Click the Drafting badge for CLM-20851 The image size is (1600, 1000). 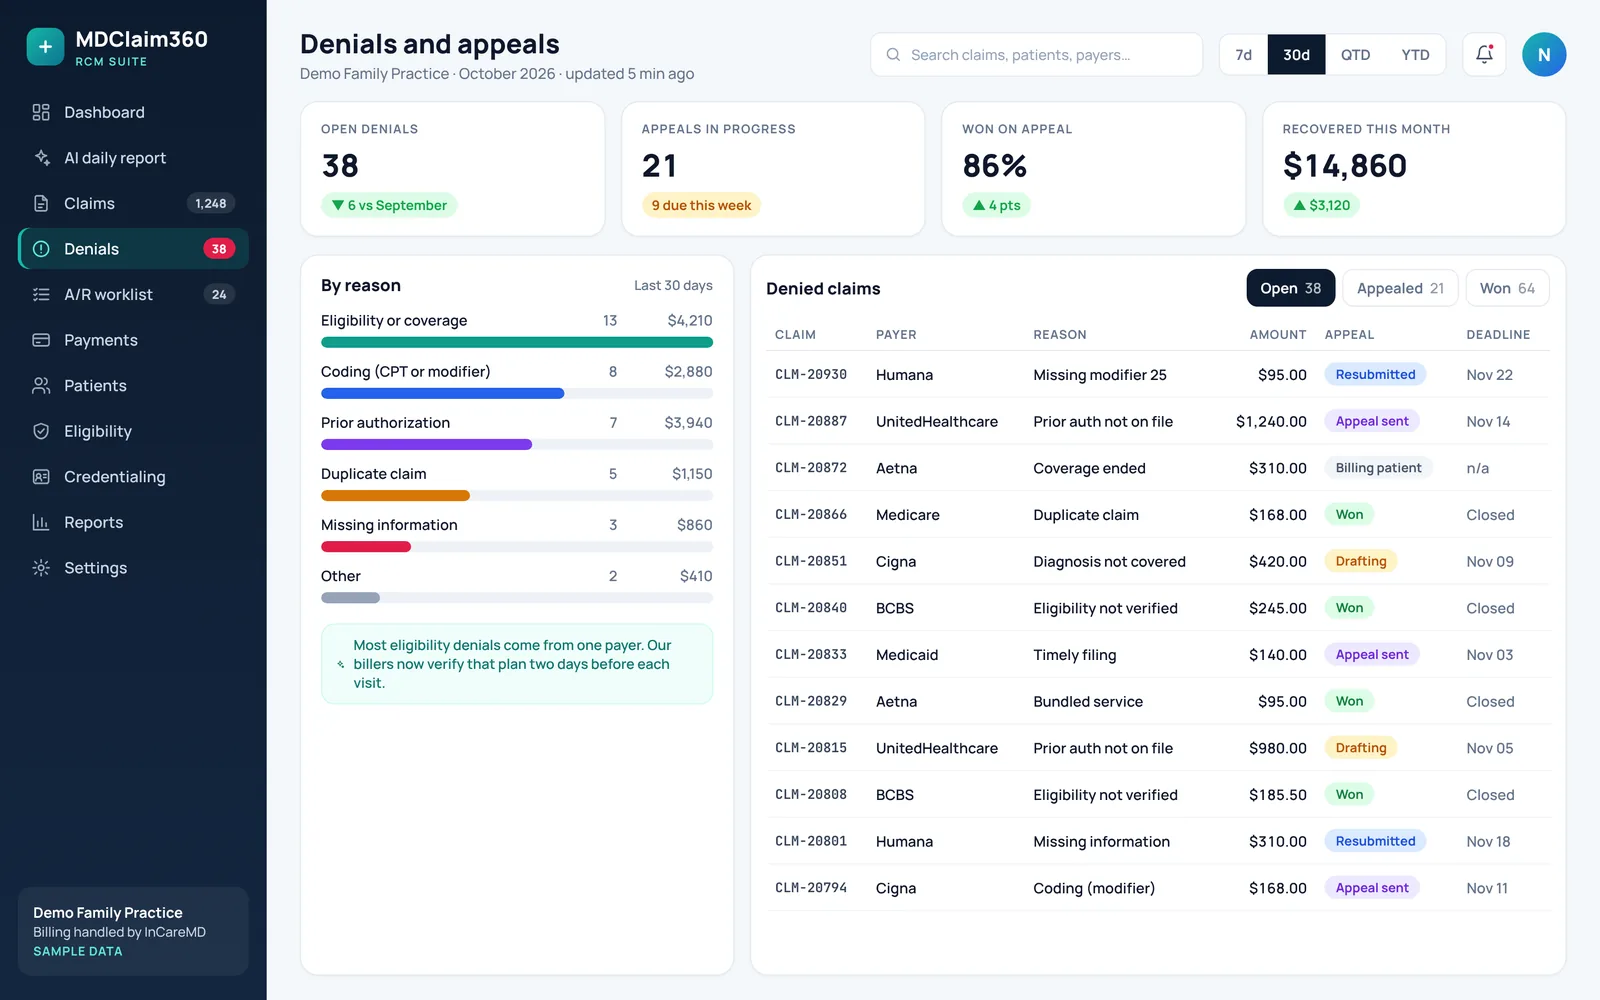click(1361, 561)
